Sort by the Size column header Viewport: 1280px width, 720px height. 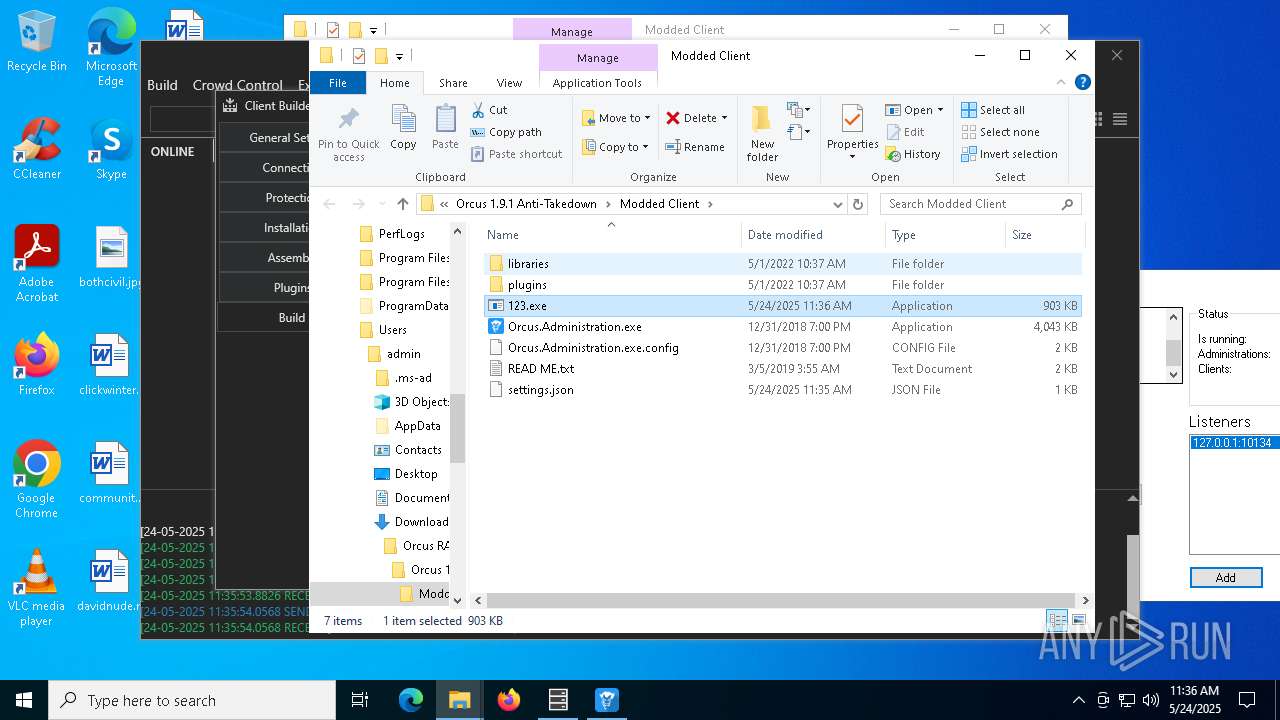point(1043,235)
